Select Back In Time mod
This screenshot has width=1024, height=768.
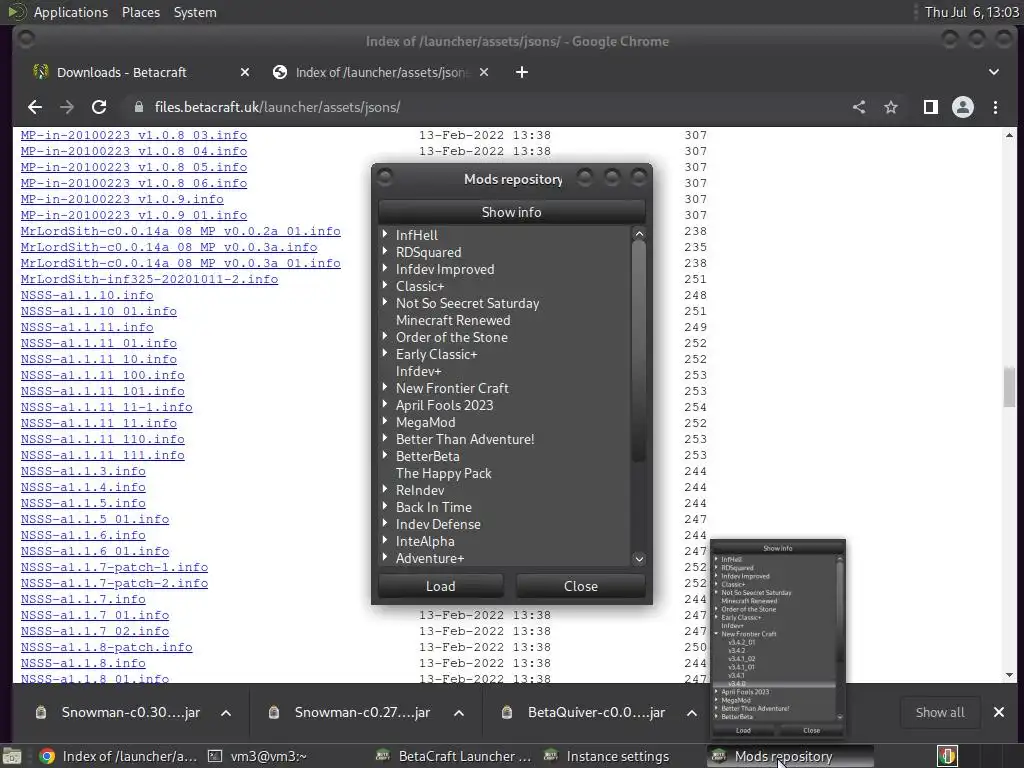click(434, 507)
